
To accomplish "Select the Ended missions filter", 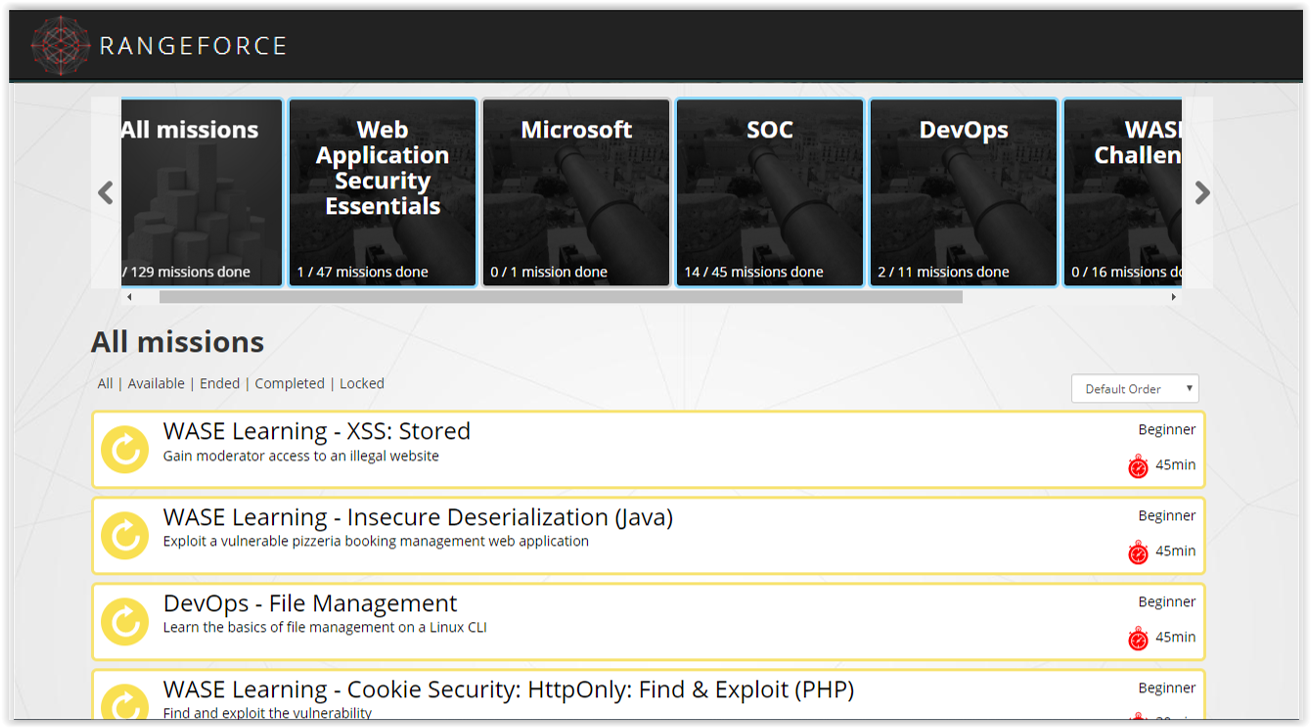I will pos(219,384).
